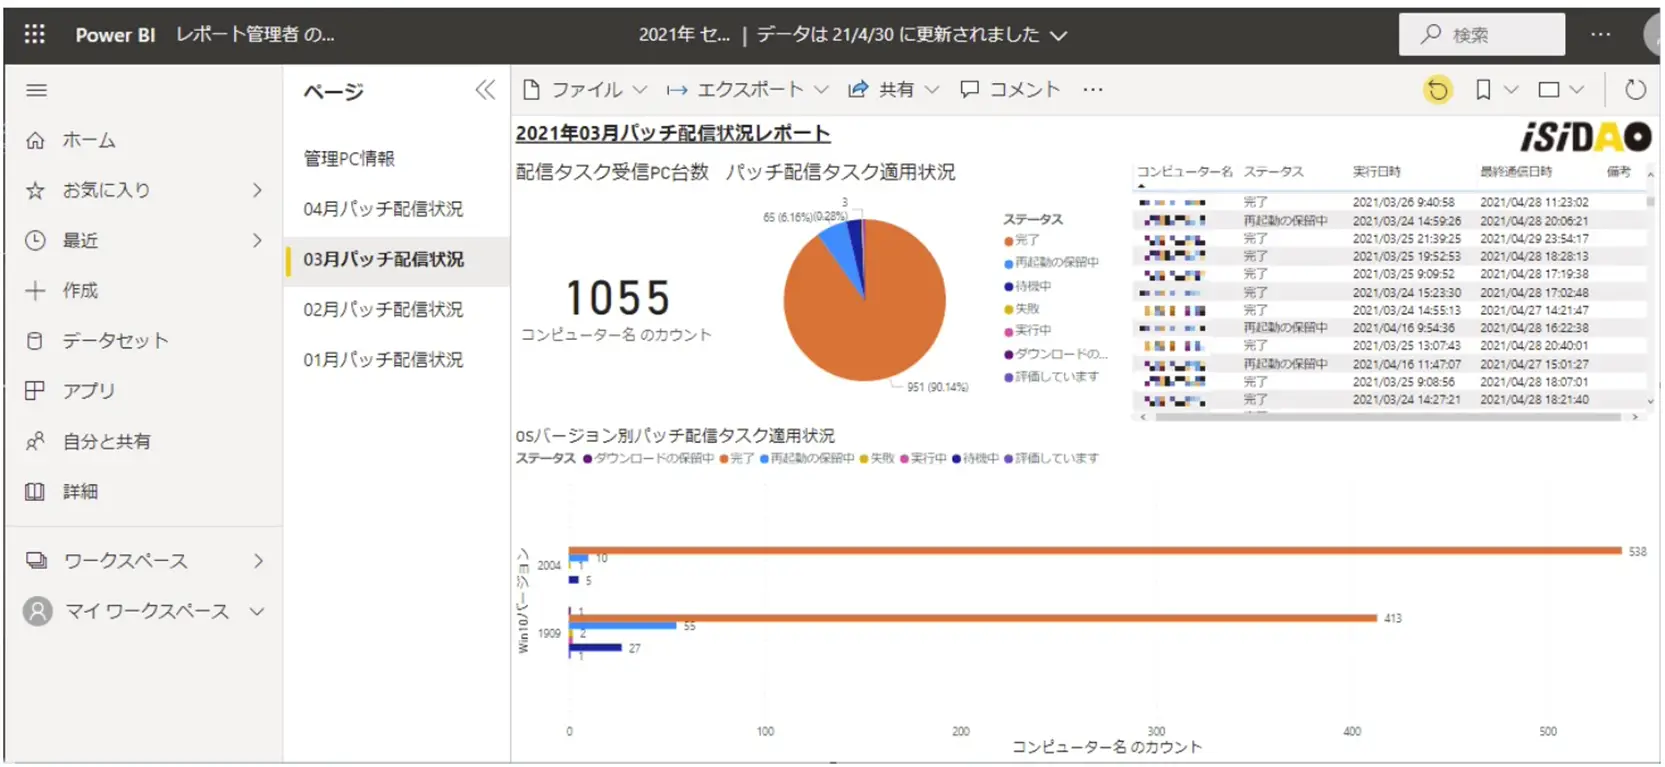Image resolution: width=1665 pixels, height=767 pixels.
Task: Expand the data refresh info chevron in header
Action: coord(1058,35)
